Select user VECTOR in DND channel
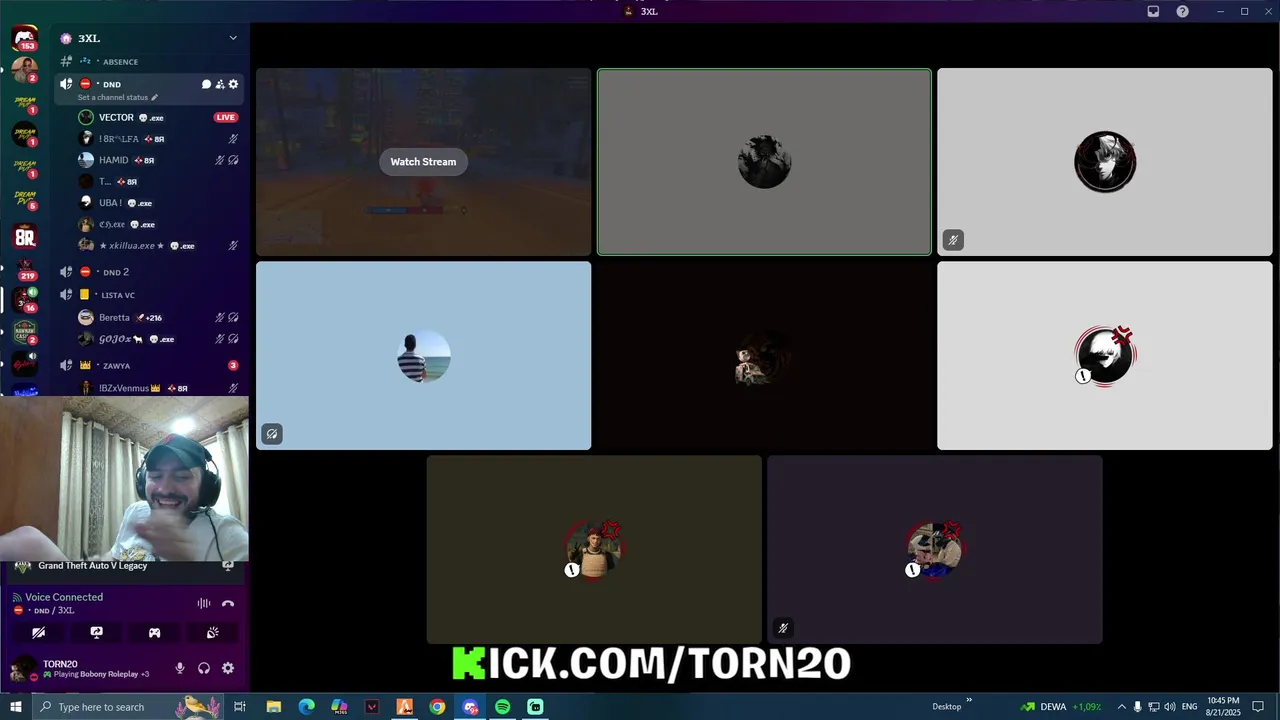The image size is (1280, 720). coord(158,118)
